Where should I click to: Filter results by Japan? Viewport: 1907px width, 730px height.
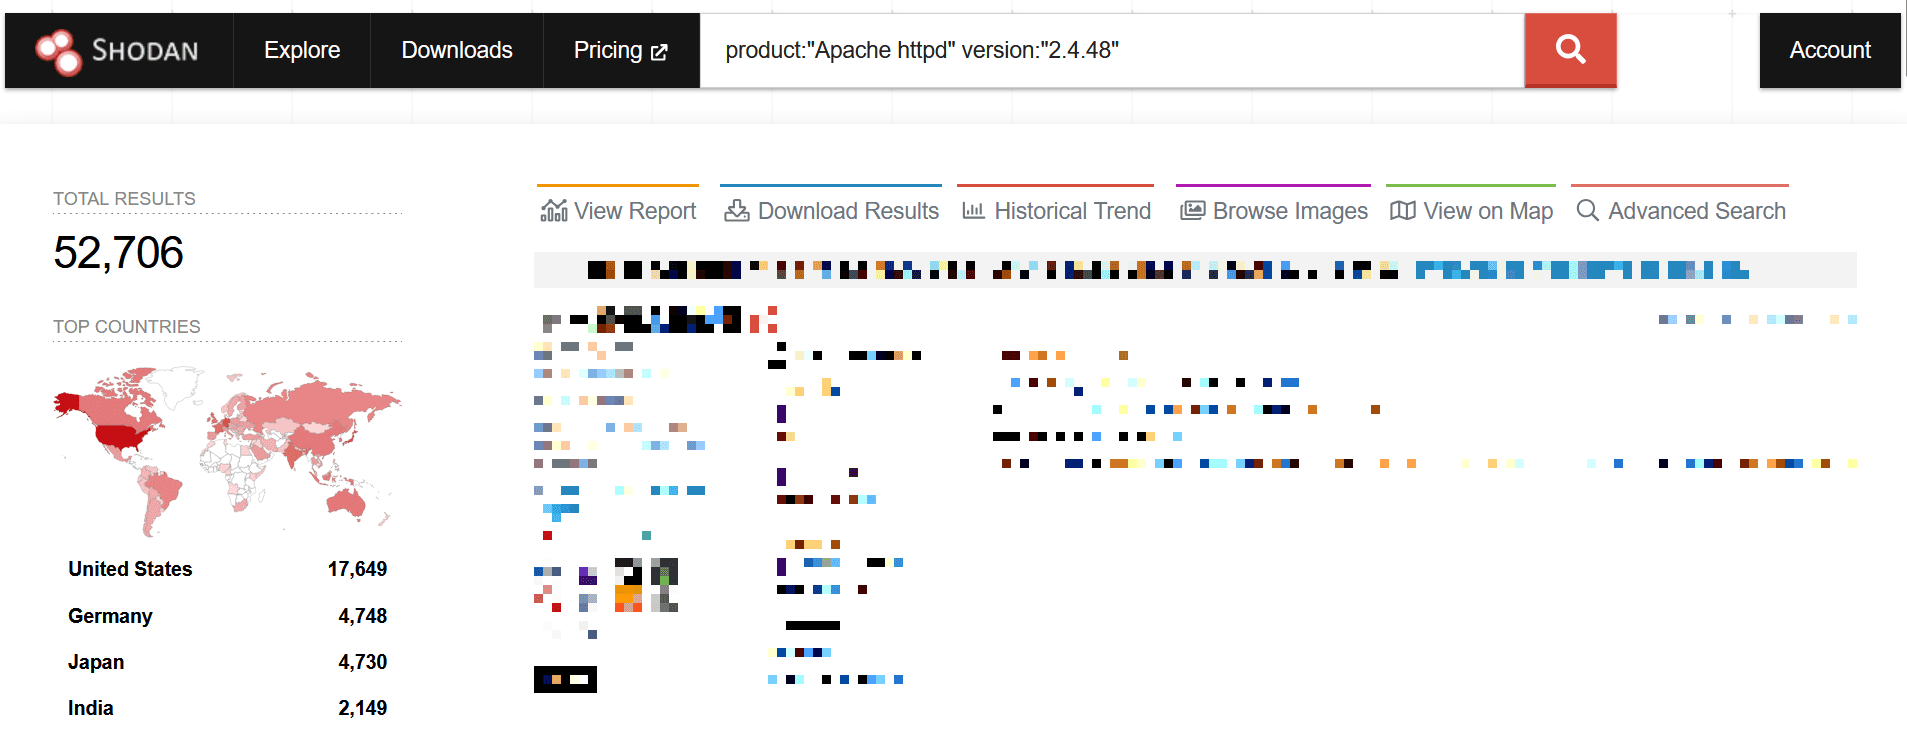pyautogui.click(x=96, y=662)
